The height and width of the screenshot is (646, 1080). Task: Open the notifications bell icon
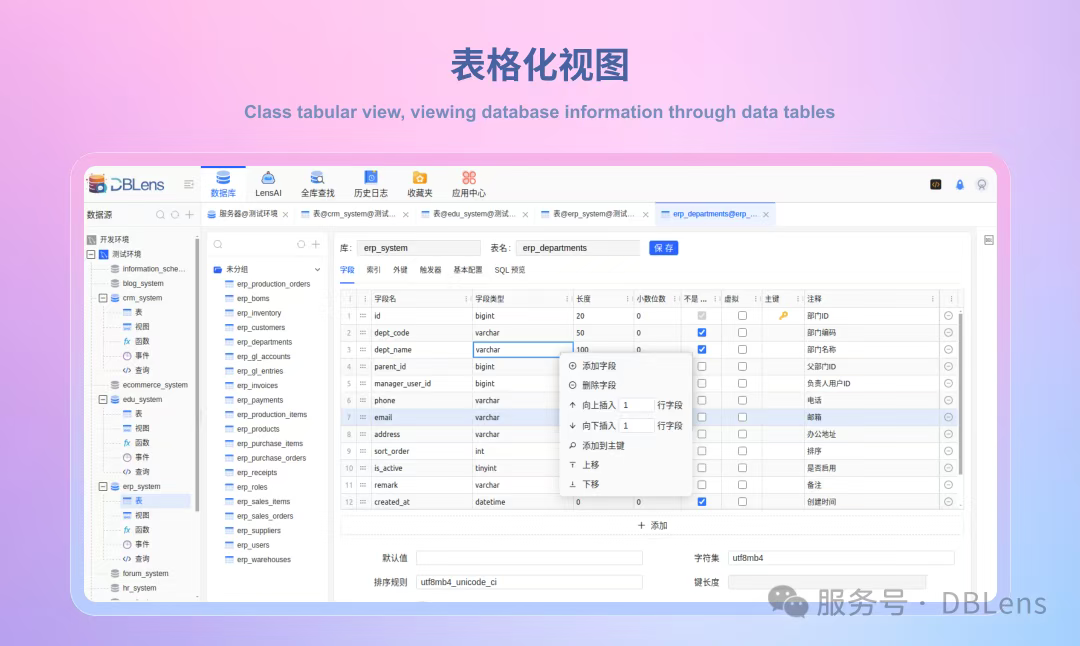960,185
